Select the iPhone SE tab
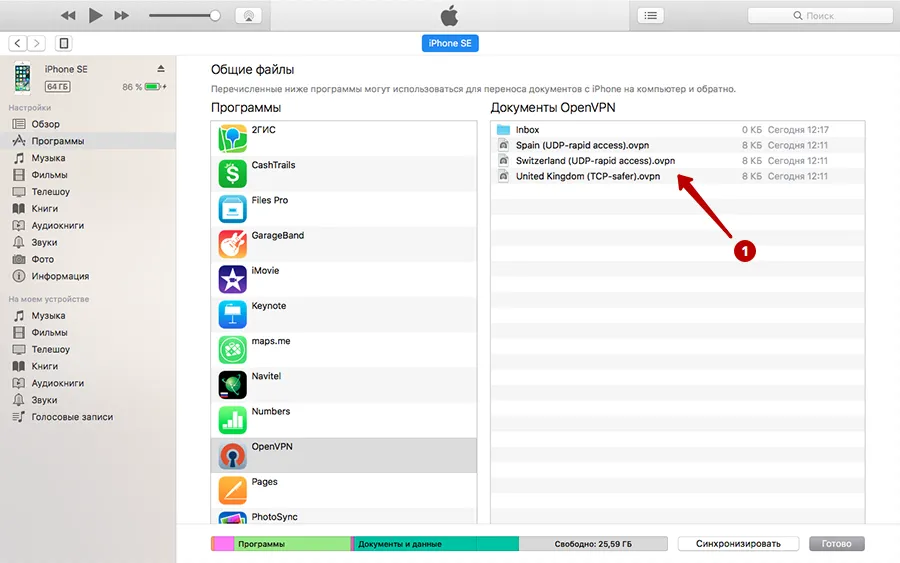The height and width of the screenshot is (563, 900). (x=450, y=43)
